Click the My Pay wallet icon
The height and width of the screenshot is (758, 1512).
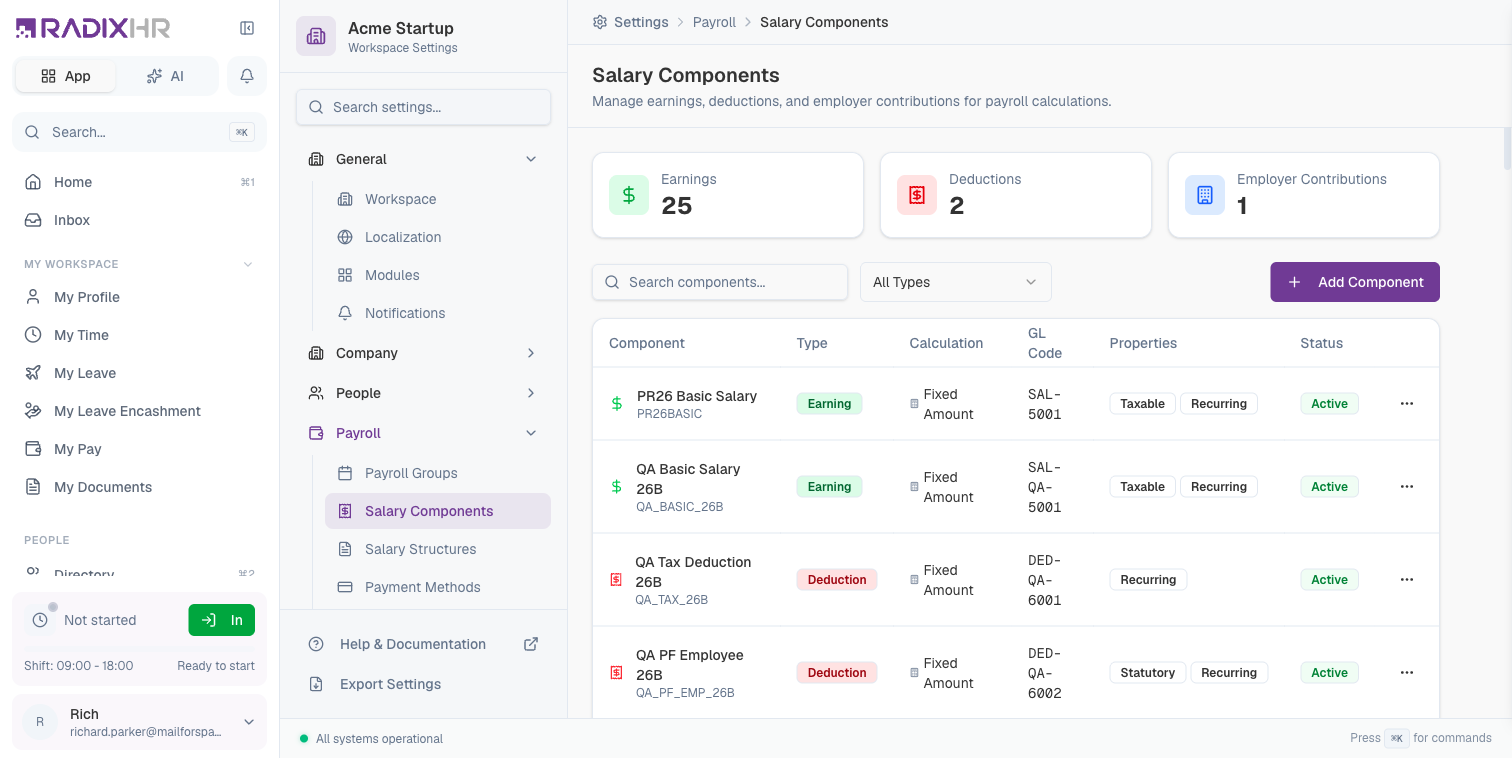(33, 449)
